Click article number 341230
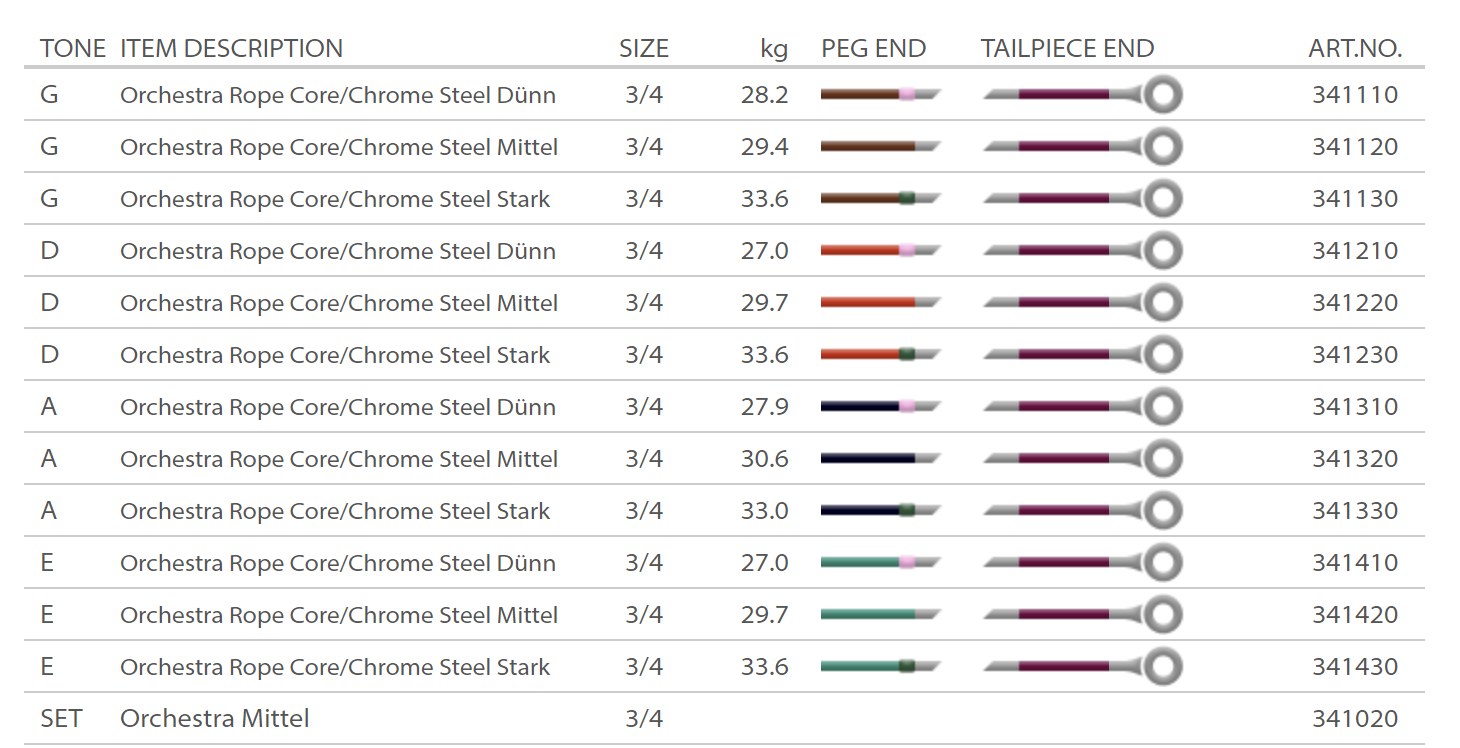The image size is (1460, 748). (1355, 355)
